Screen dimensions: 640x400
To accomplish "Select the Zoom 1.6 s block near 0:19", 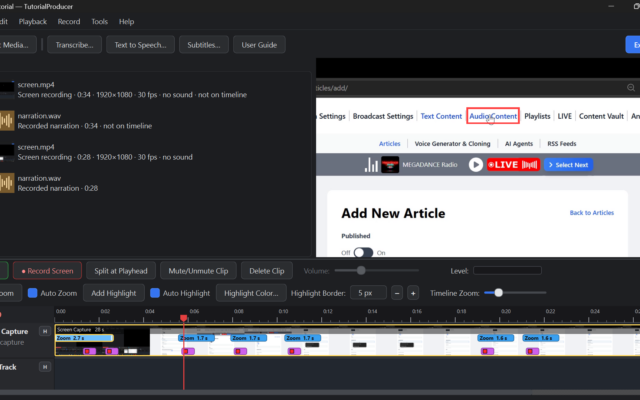I will pyautogui.click(x=496, y=338).
